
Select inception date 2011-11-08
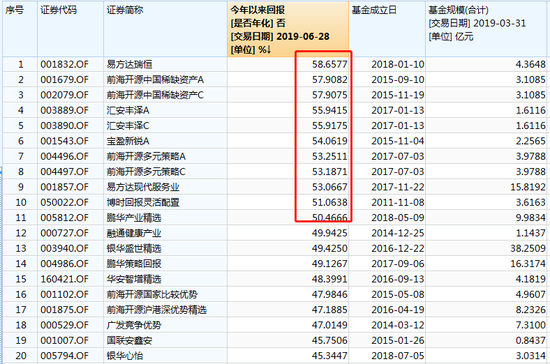click(398, 202)
